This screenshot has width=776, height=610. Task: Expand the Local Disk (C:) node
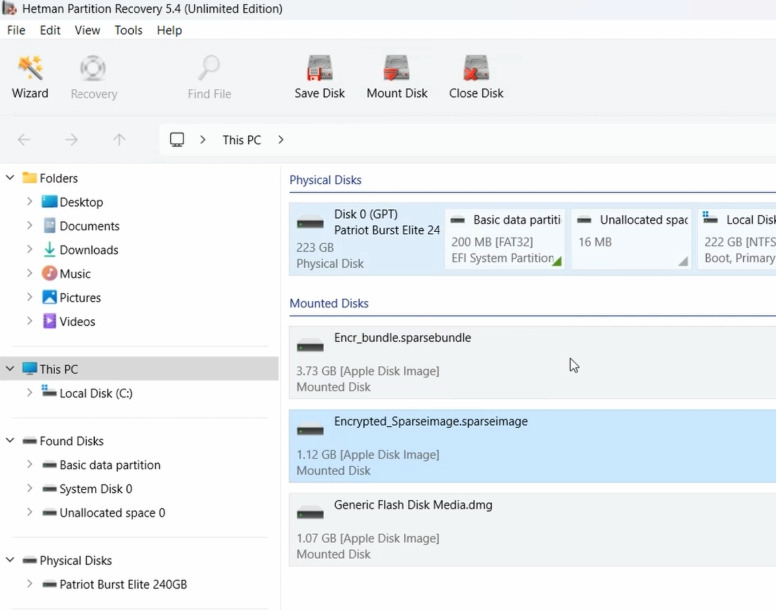tap(29, 393)
